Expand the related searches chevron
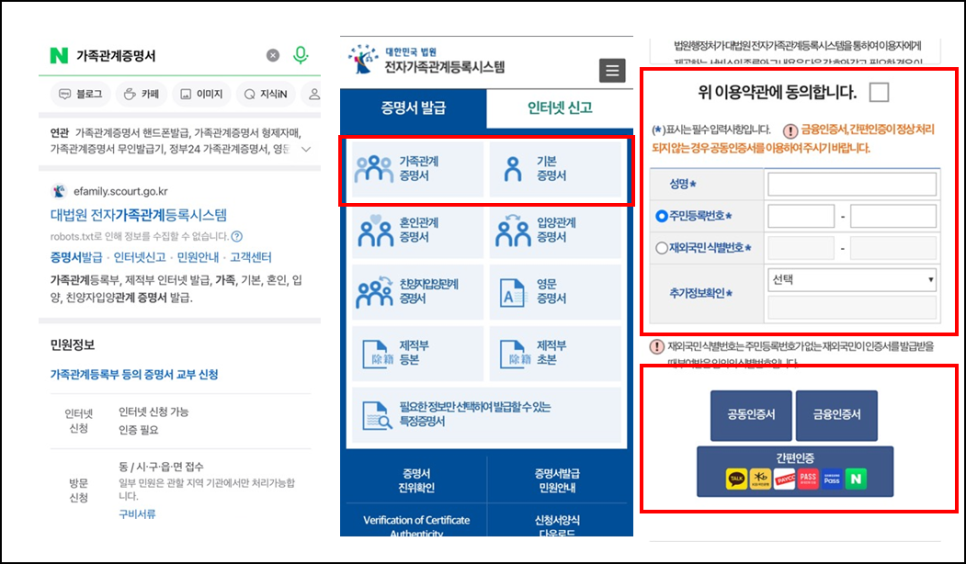 click(x=306, y=149)
